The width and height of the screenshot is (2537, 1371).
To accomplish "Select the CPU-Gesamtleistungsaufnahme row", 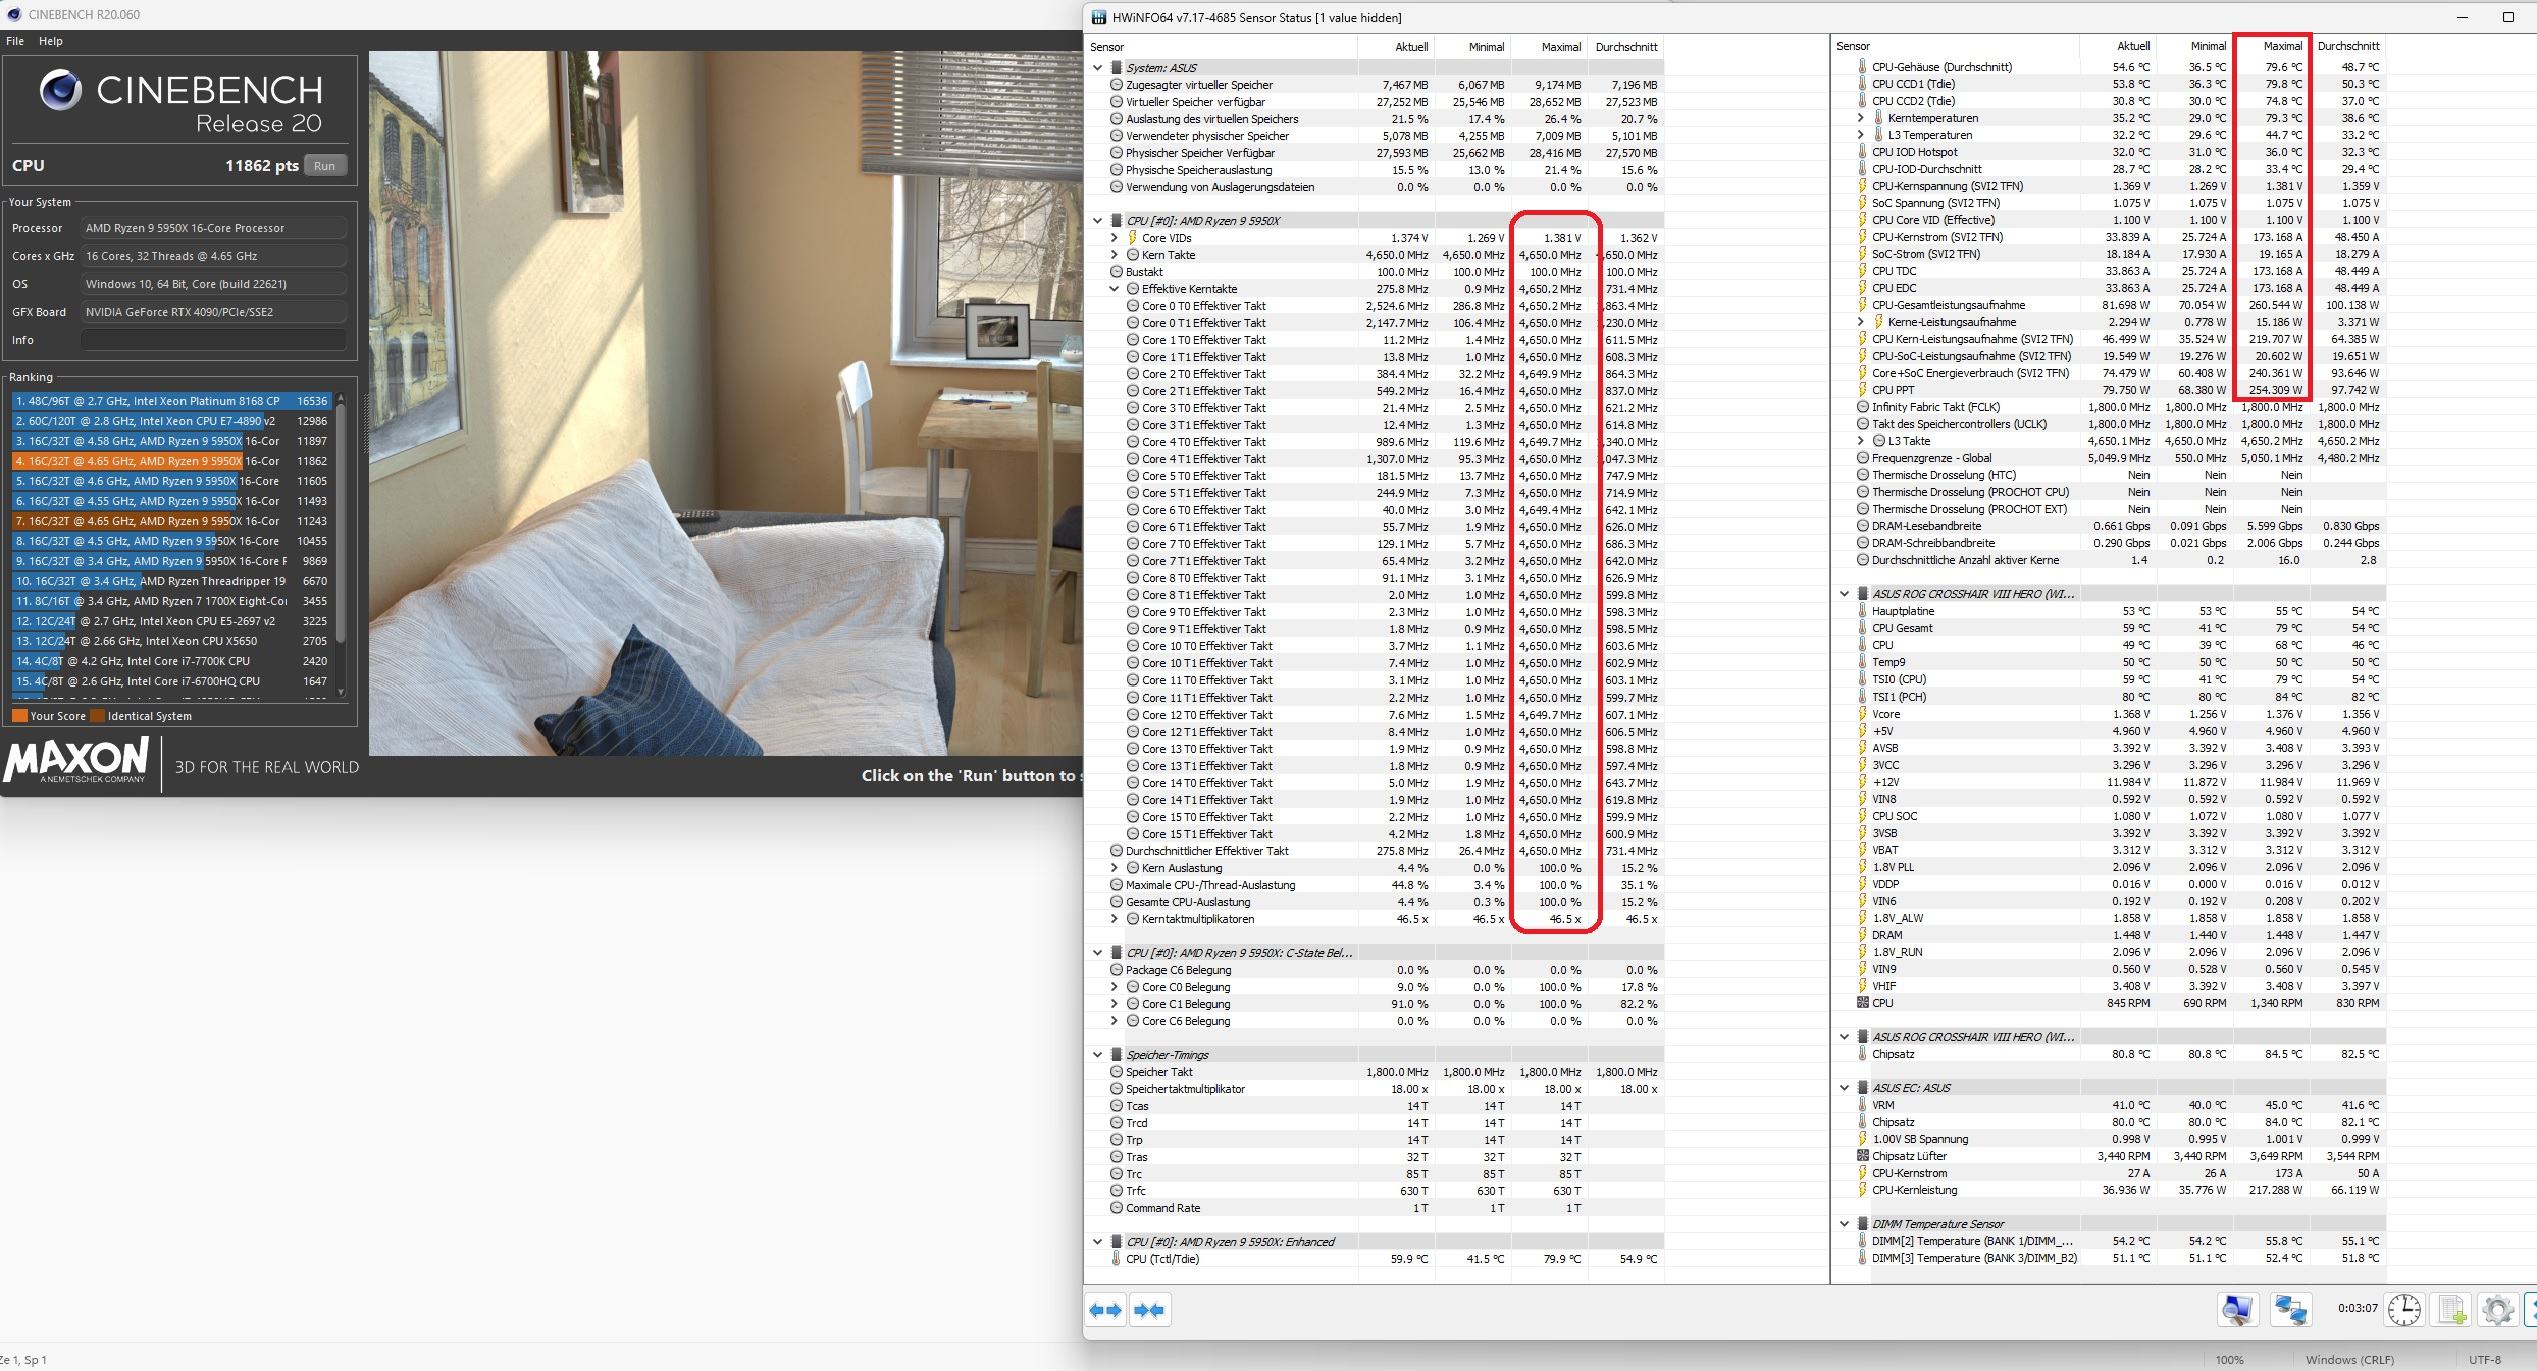I will tap(2110, 305).
